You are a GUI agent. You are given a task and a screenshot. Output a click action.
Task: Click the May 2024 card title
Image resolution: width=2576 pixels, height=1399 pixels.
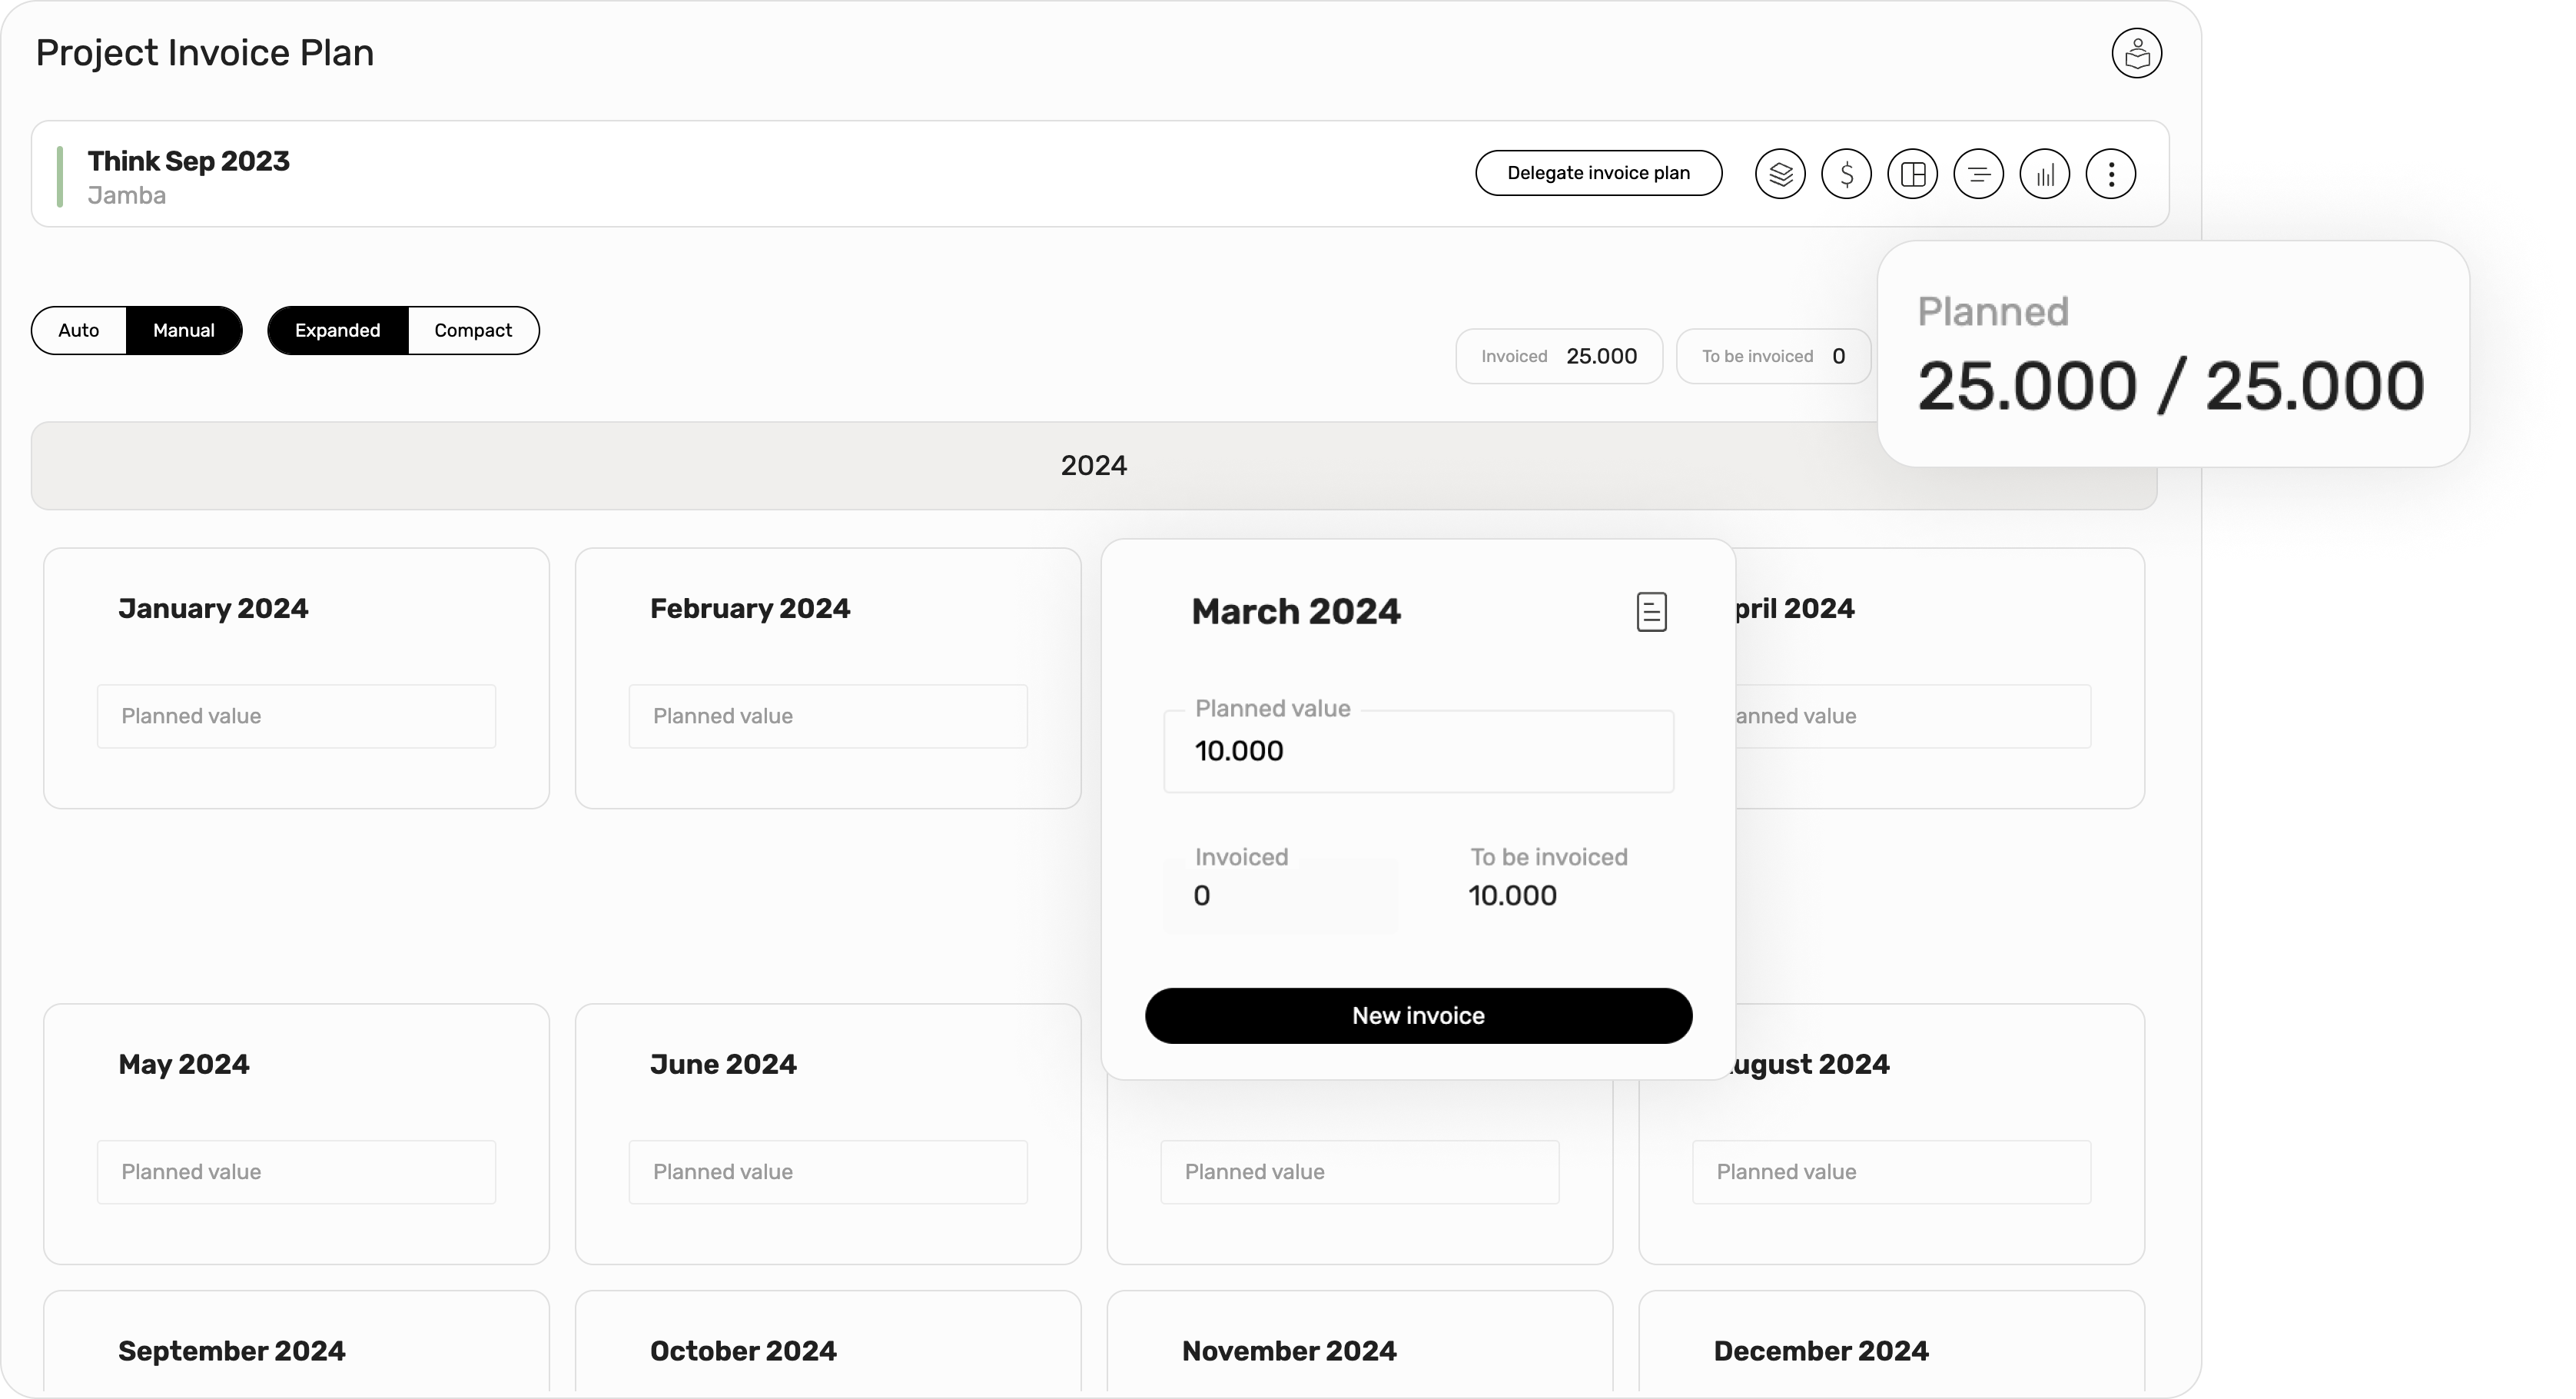tap(184, 1065)
